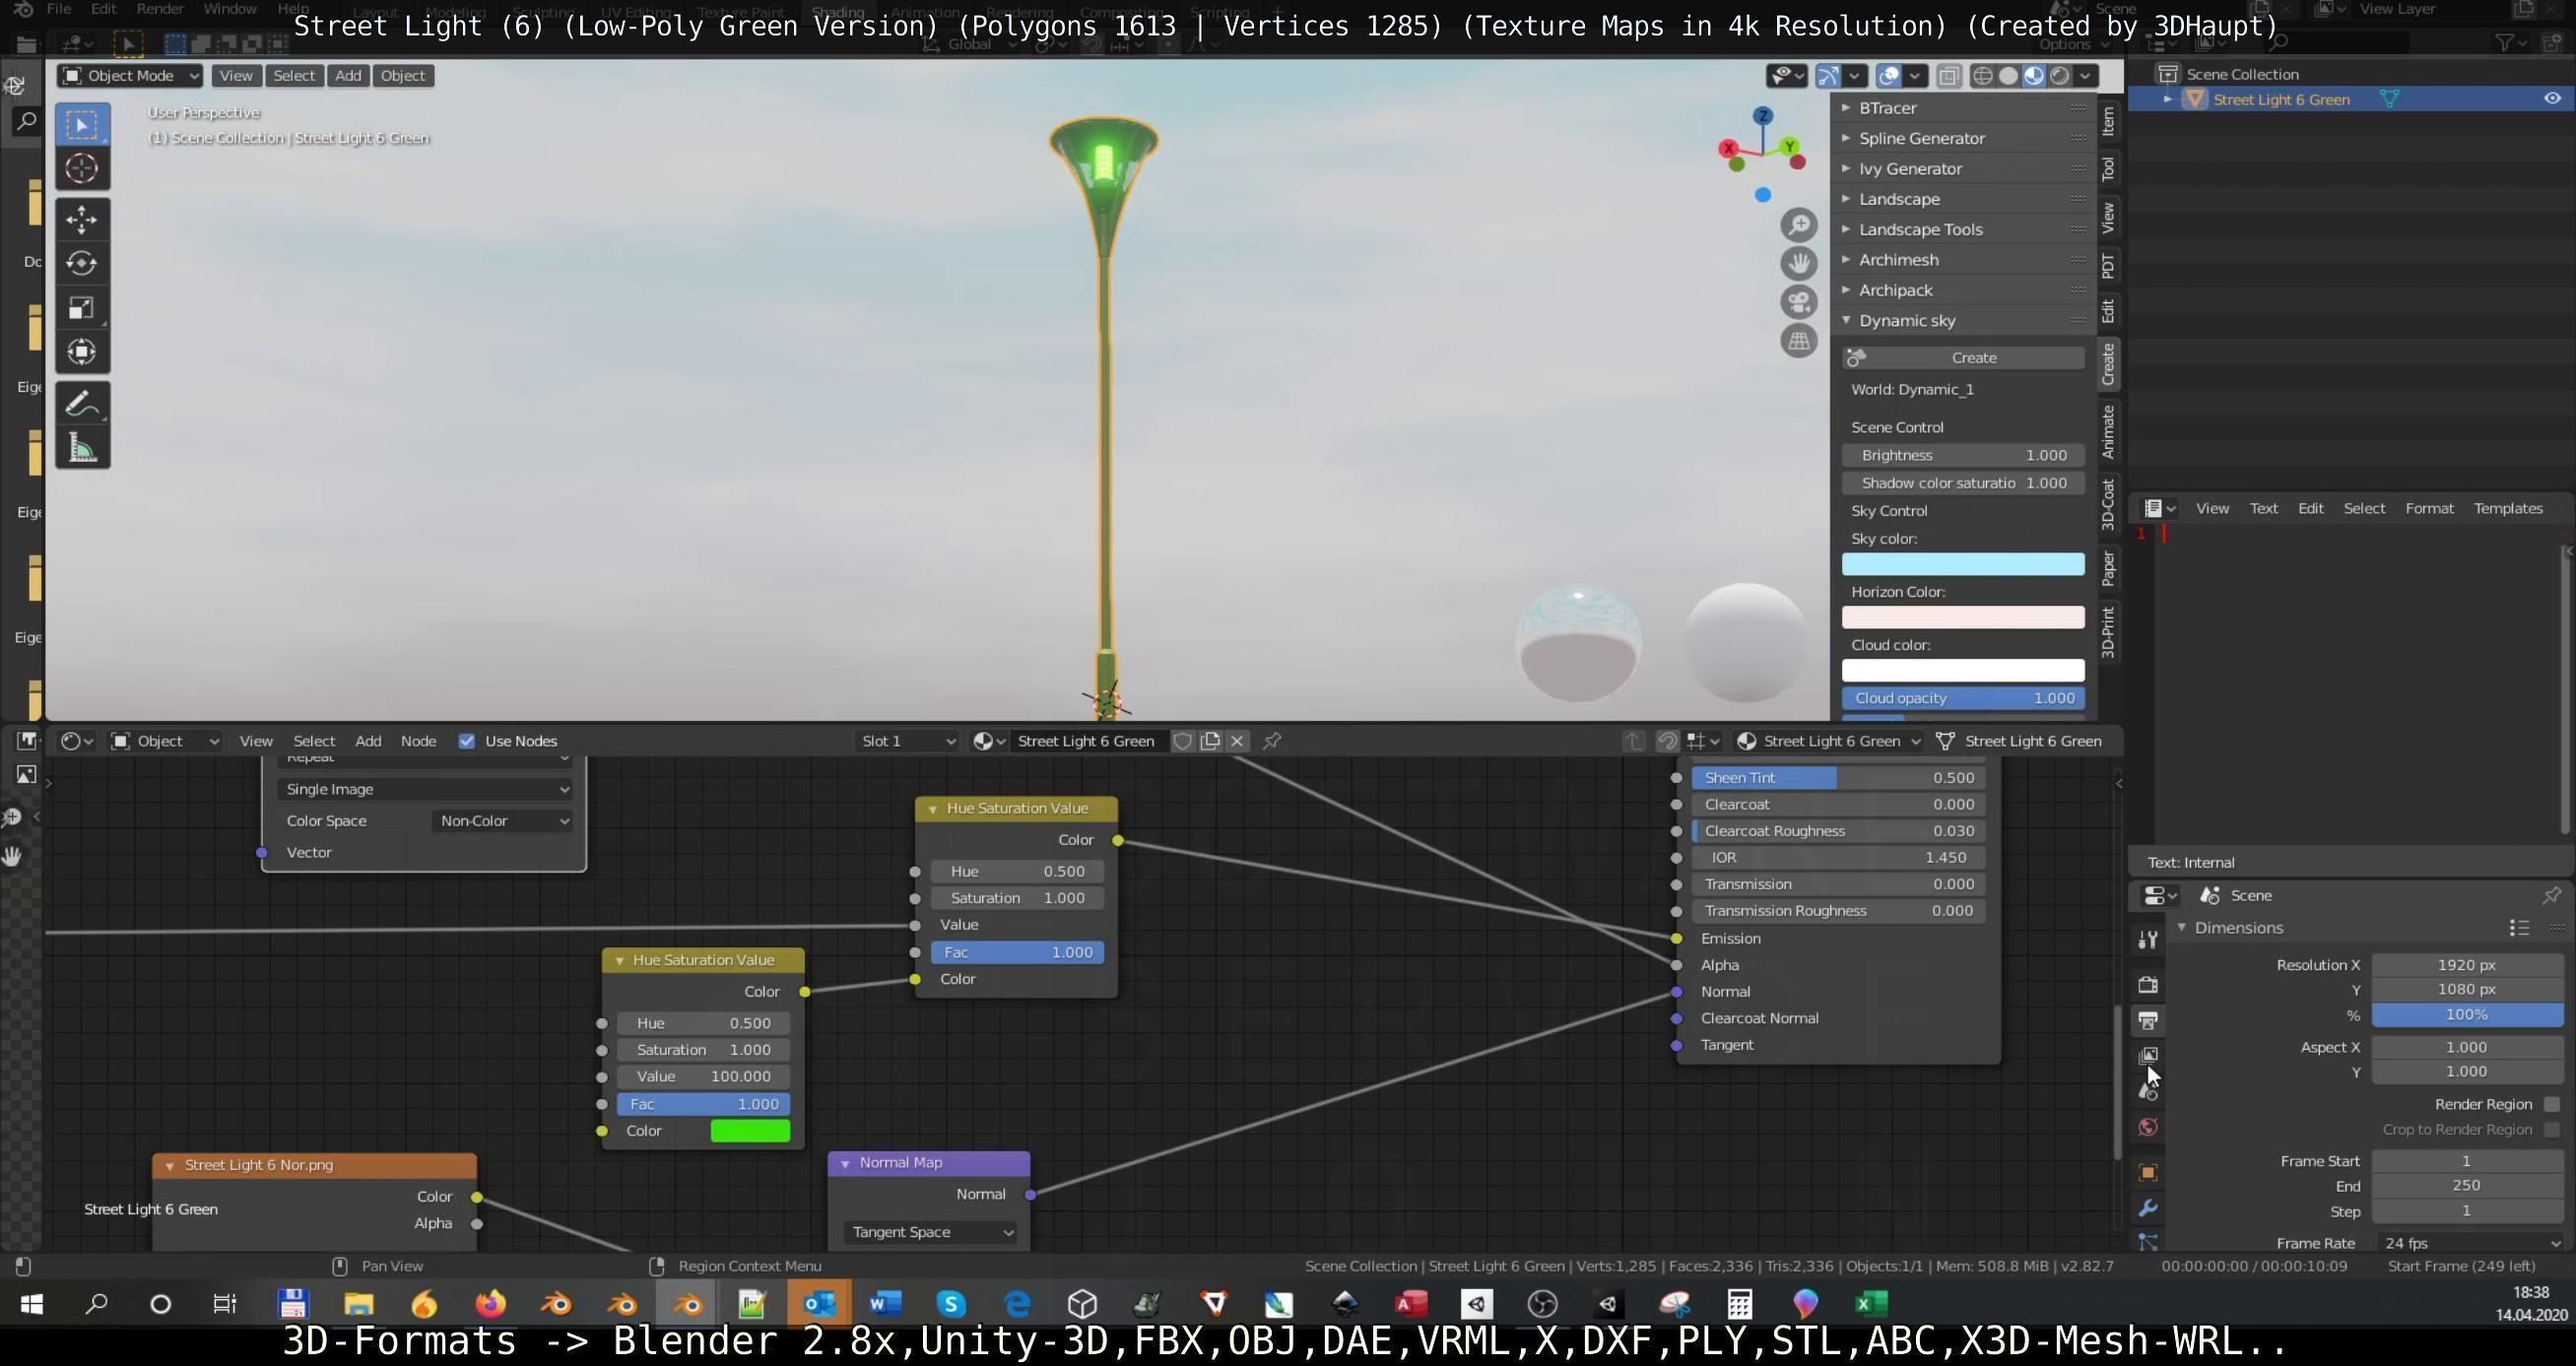Select the Measure tool
This screenshot has width=2576, height=1366.
pos(82,448)
